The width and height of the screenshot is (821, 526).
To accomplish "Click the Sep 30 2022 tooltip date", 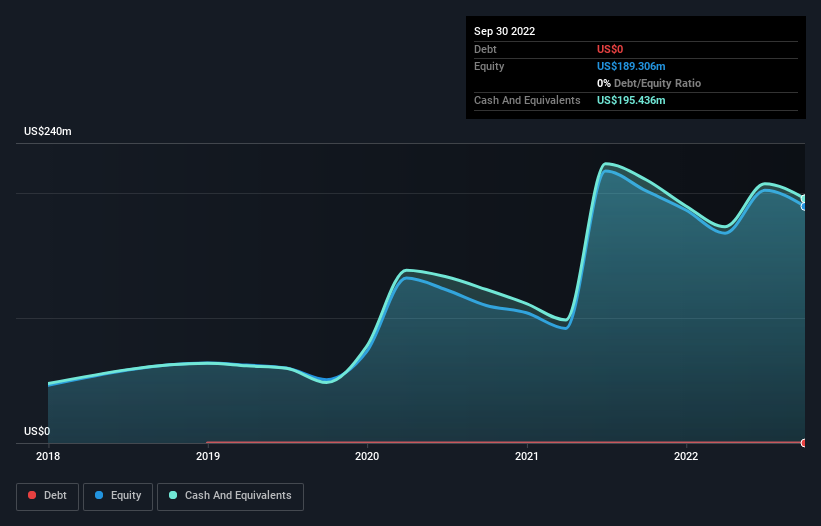I will pyautogui.click(x=505, y=31).
